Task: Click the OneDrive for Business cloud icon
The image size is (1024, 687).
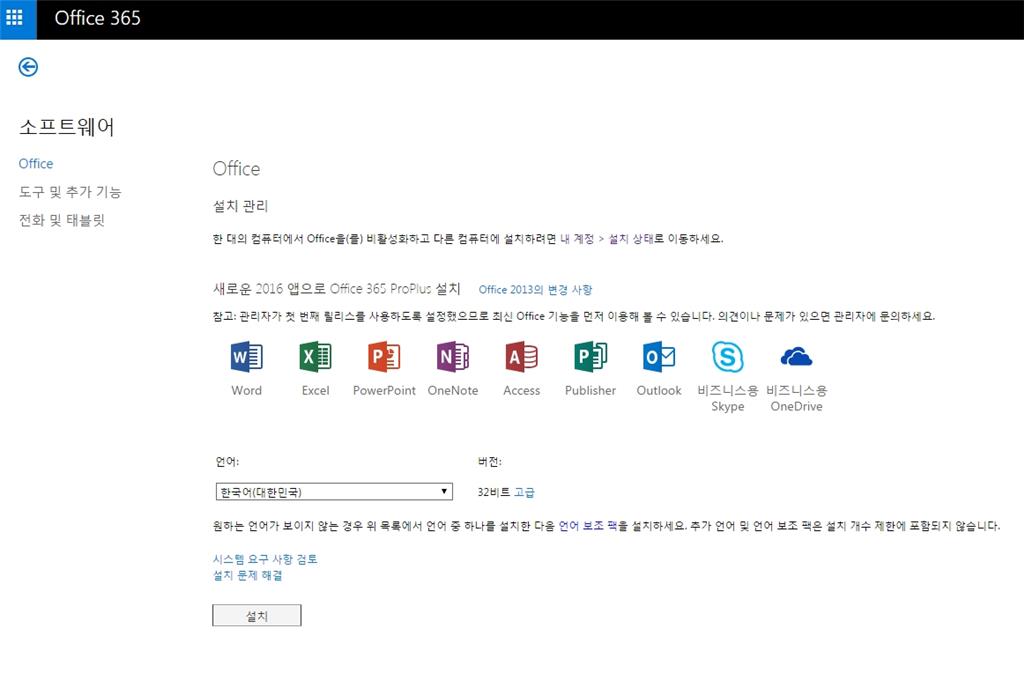Action: tap(796, 357)
